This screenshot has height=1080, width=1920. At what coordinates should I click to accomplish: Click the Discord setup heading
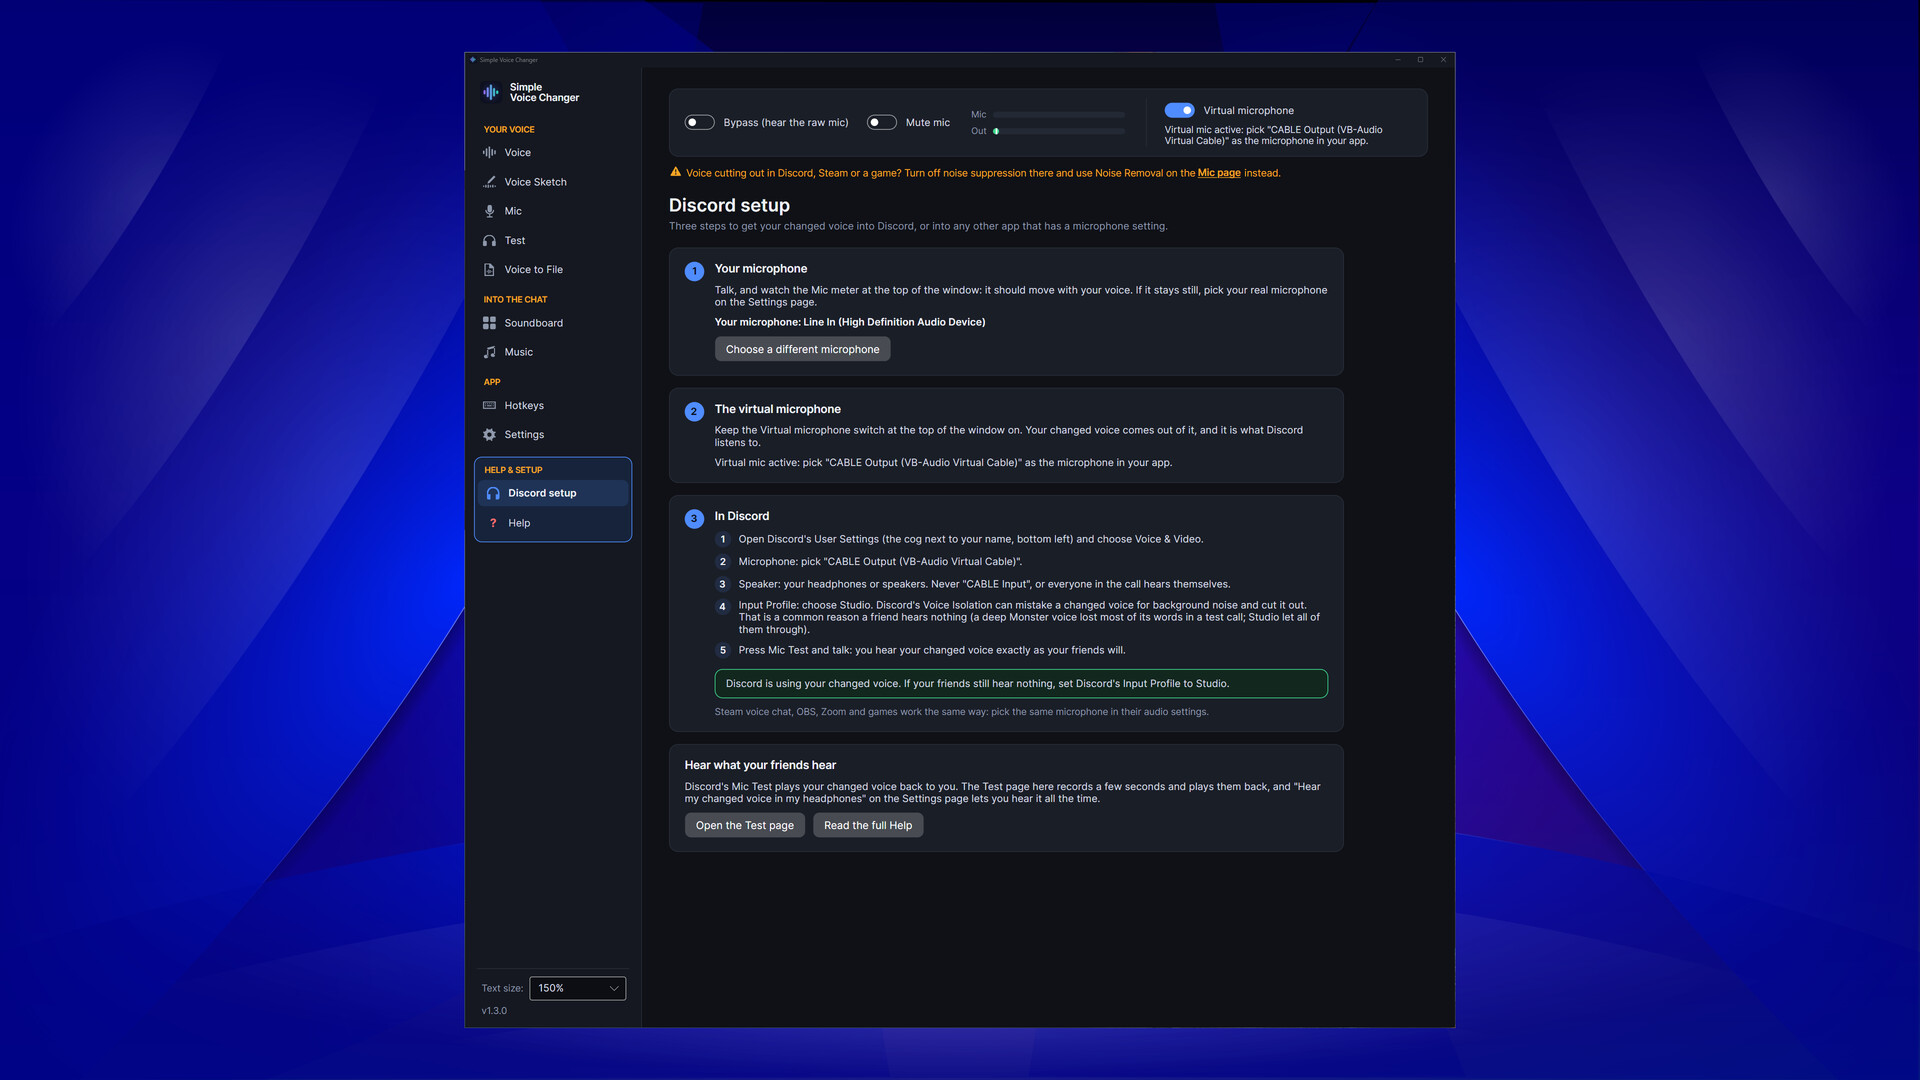pos(729,205)
